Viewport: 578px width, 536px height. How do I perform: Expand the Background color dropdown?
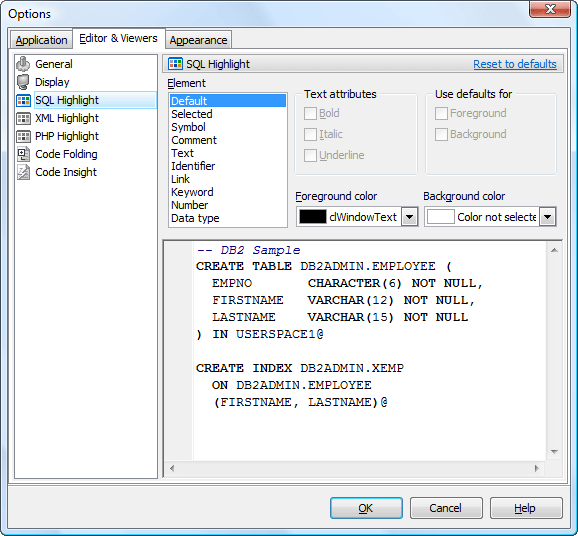click(x=547, y=217)
